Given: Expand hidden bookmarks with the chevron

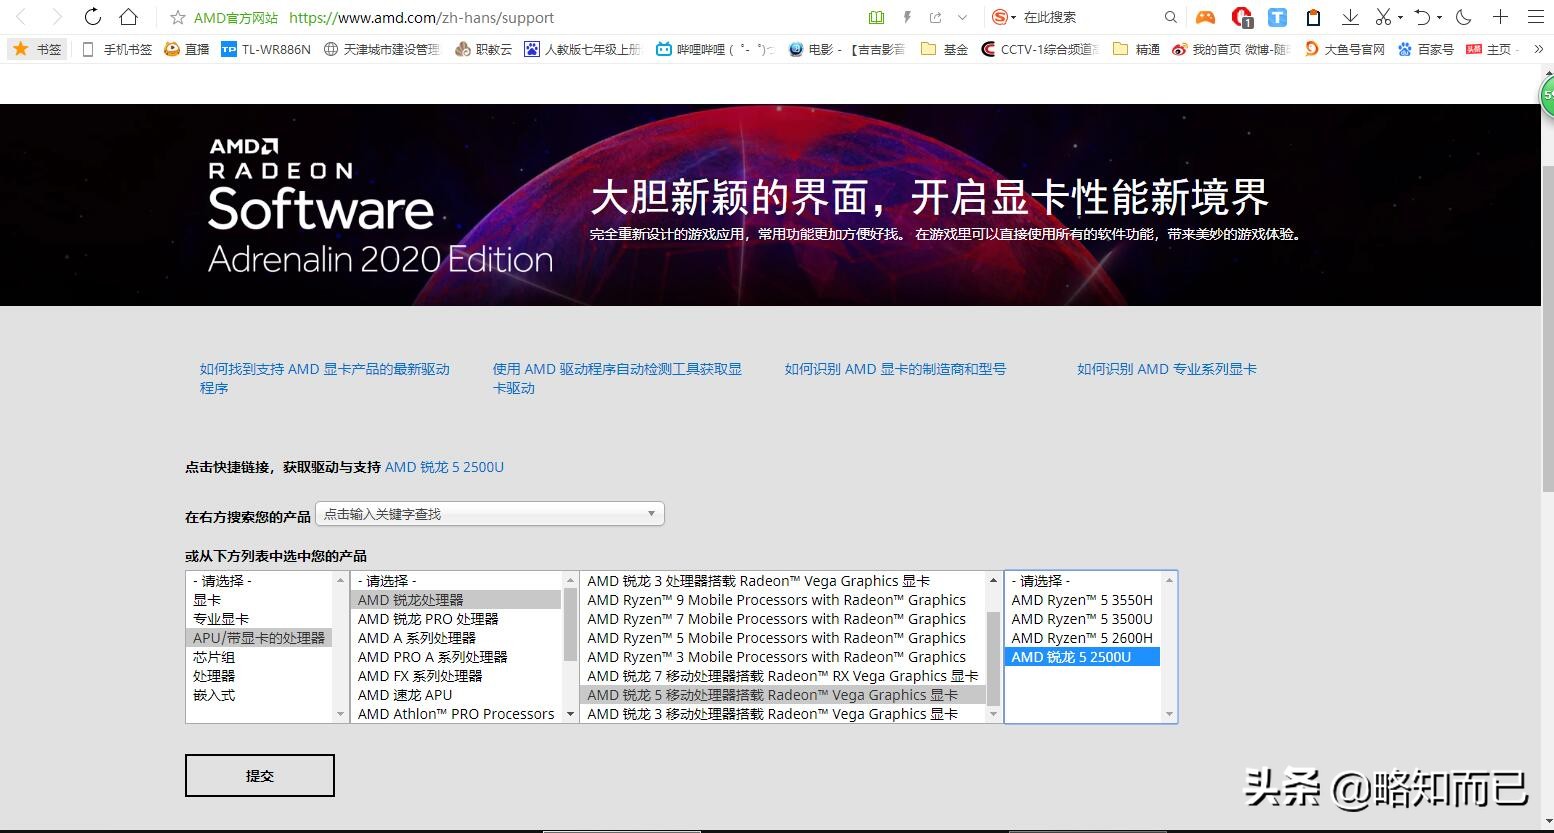Looking at the screenshot, I should 1538,48.
